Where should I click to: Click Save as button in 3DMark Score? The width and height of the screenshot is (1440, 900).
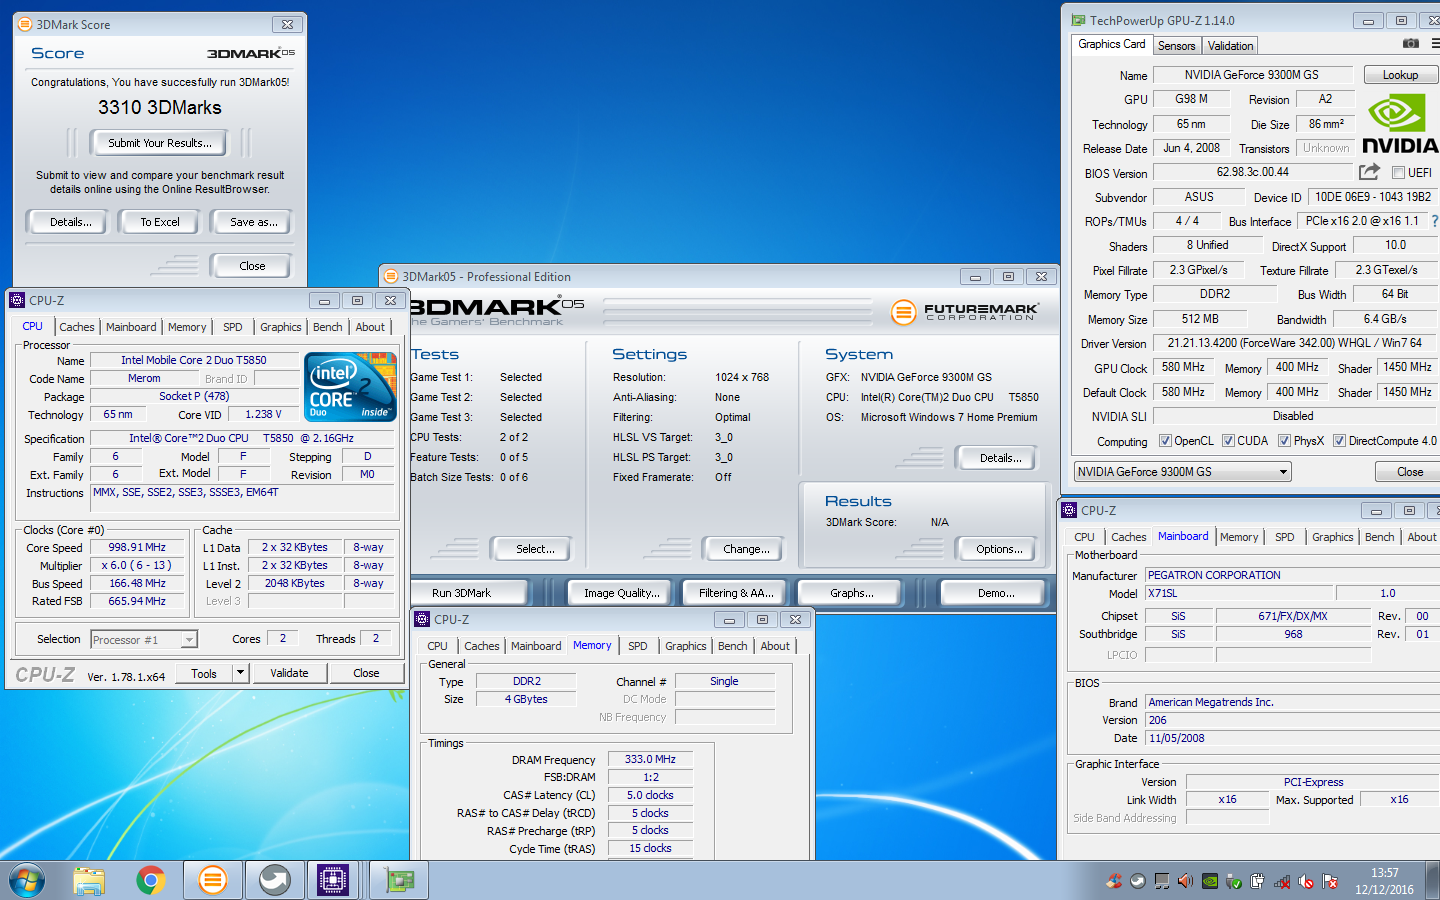pyautogui.click(x=254, y=222)
